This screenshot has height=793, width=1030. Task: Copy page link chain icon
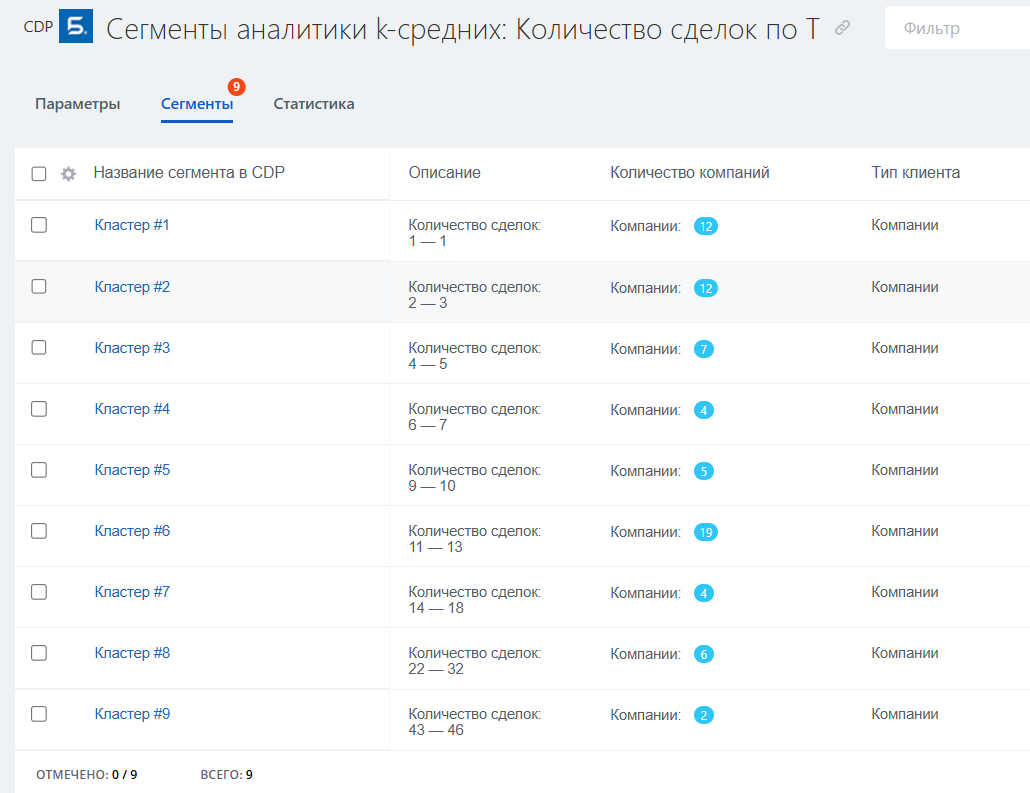point(842,28)
